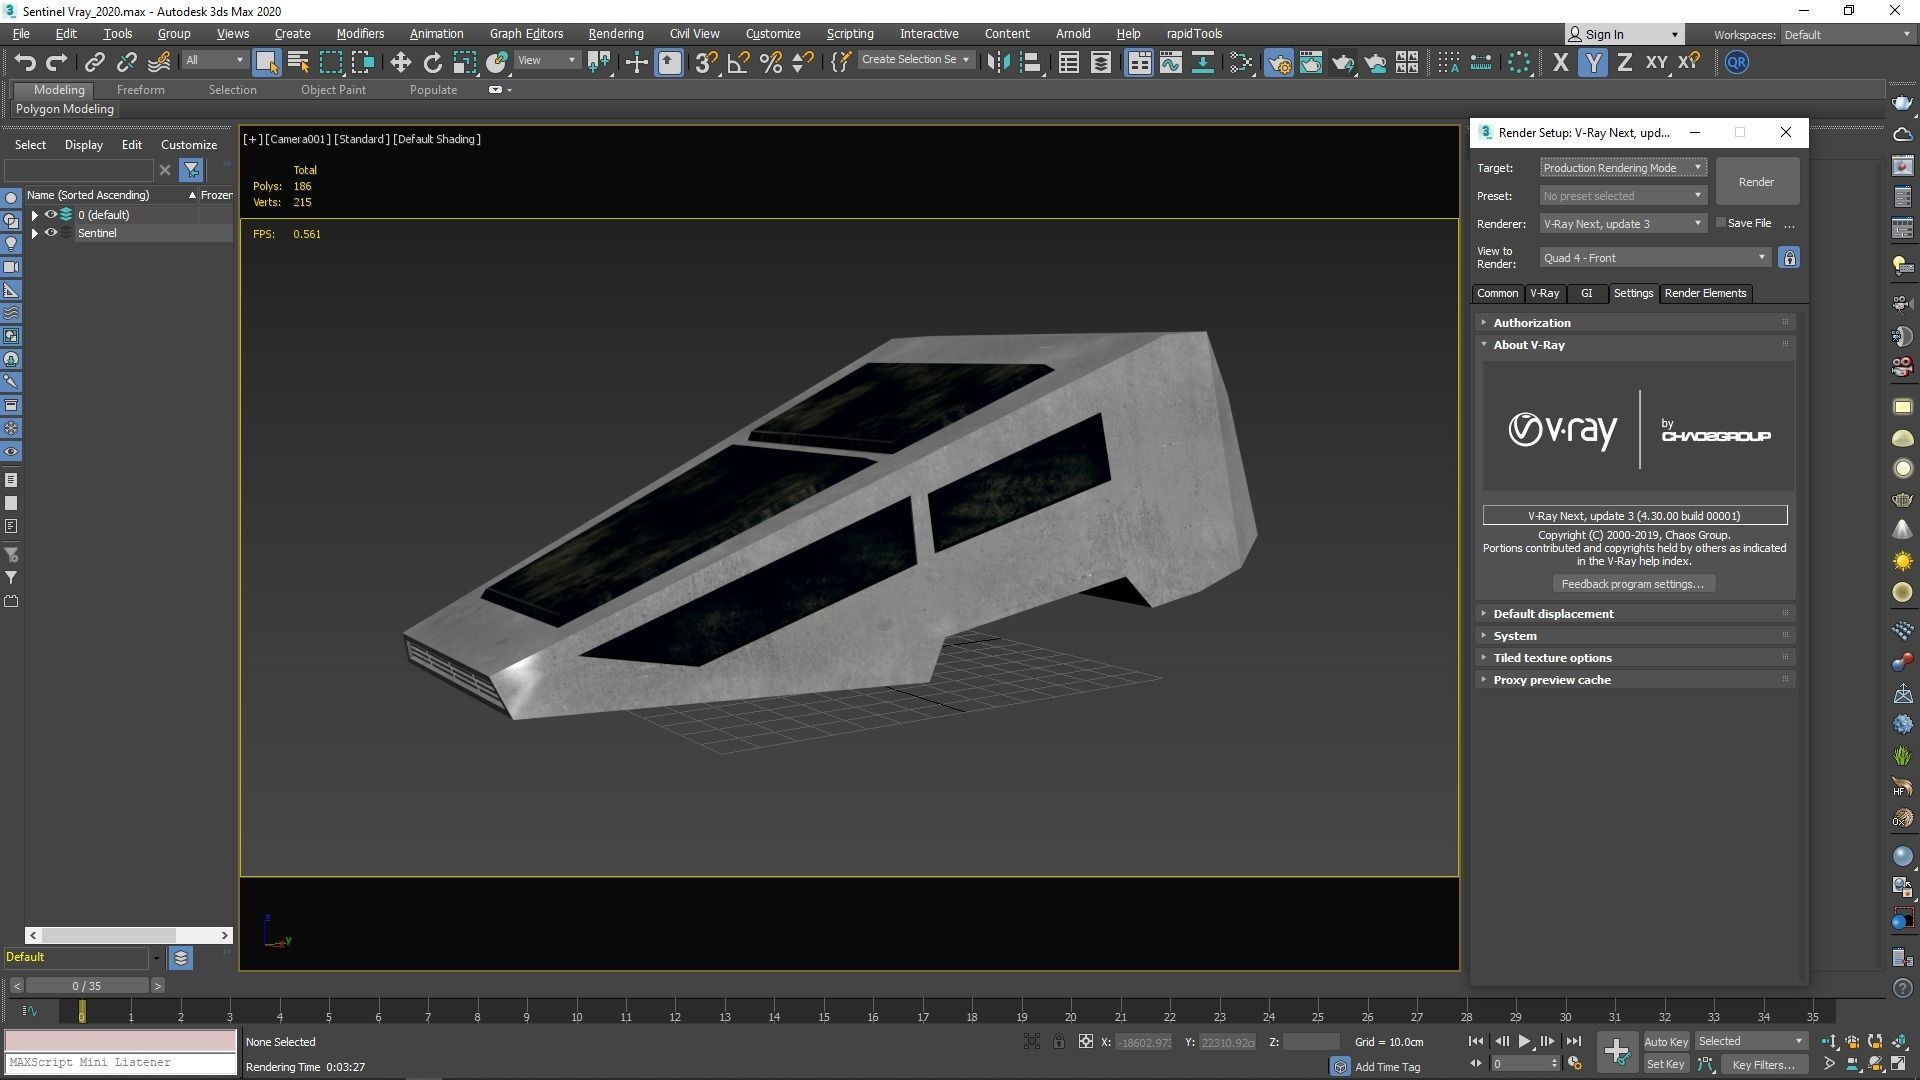Expand the Sentinel tree item

pos(35,233)
